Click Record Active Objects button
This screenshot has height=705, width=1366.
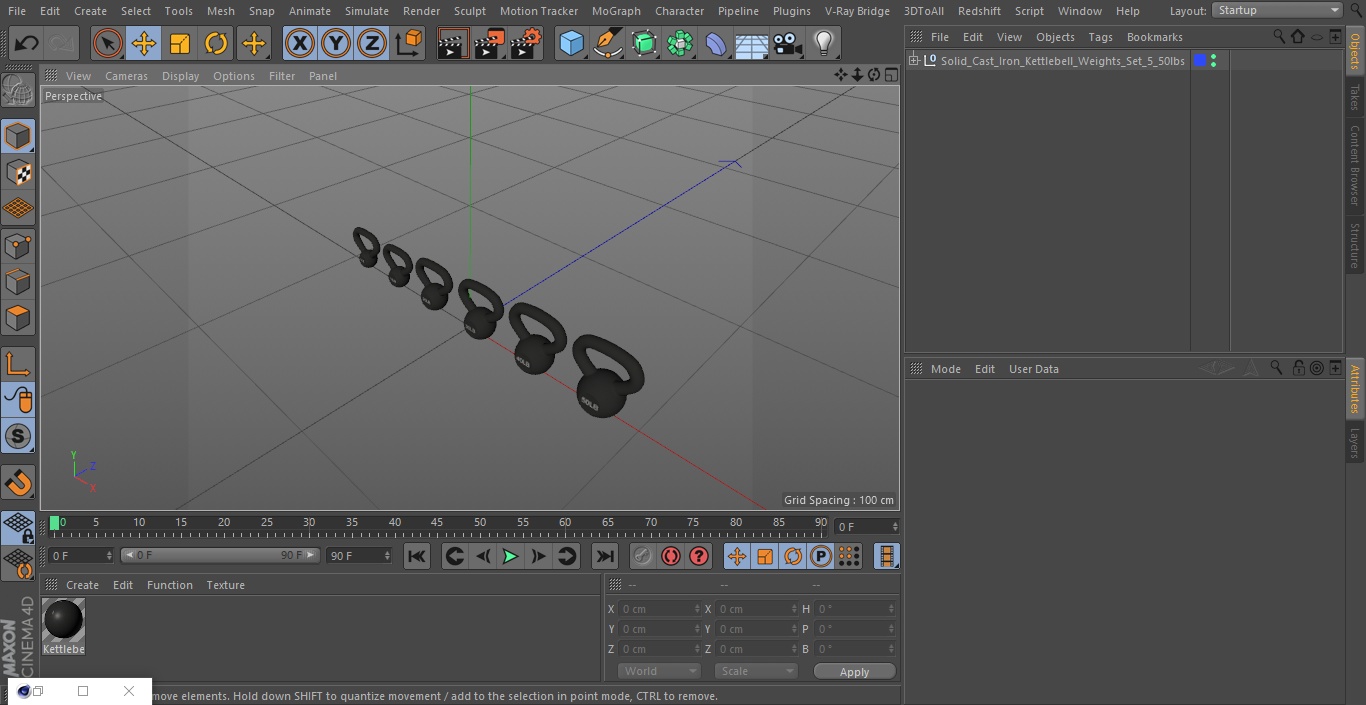click(643, 556)
